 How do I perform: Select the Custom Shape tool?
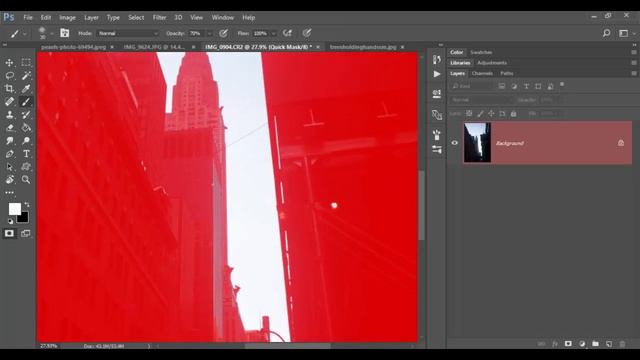(x=26, y=167)
